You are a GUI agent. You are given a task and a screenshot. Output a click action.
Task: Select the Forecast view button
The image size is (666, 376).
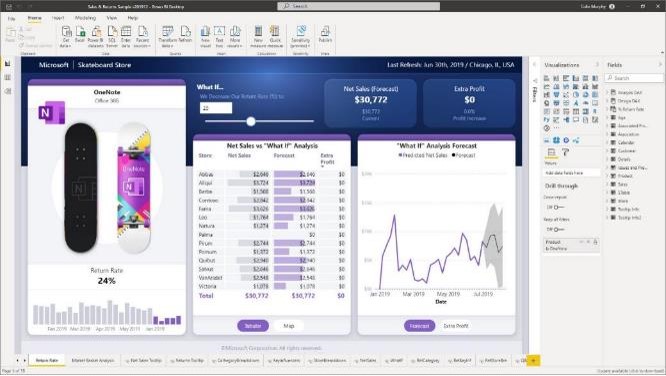click(x=419, y=326)
